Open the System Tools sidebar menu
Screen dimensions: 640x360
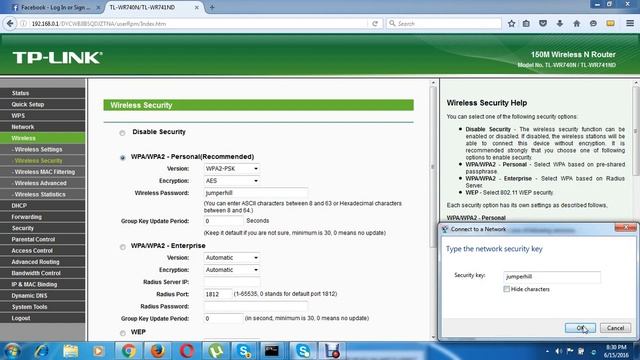coord(43,307)
